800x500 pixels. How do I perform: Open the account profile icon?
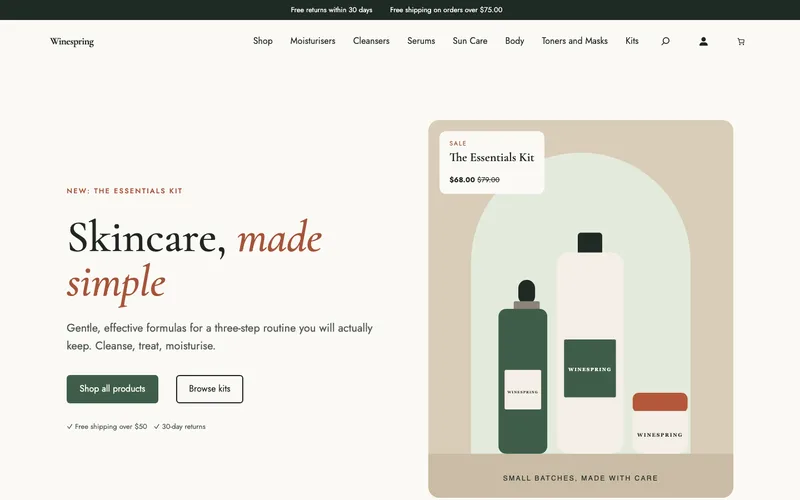click(703, 41)
